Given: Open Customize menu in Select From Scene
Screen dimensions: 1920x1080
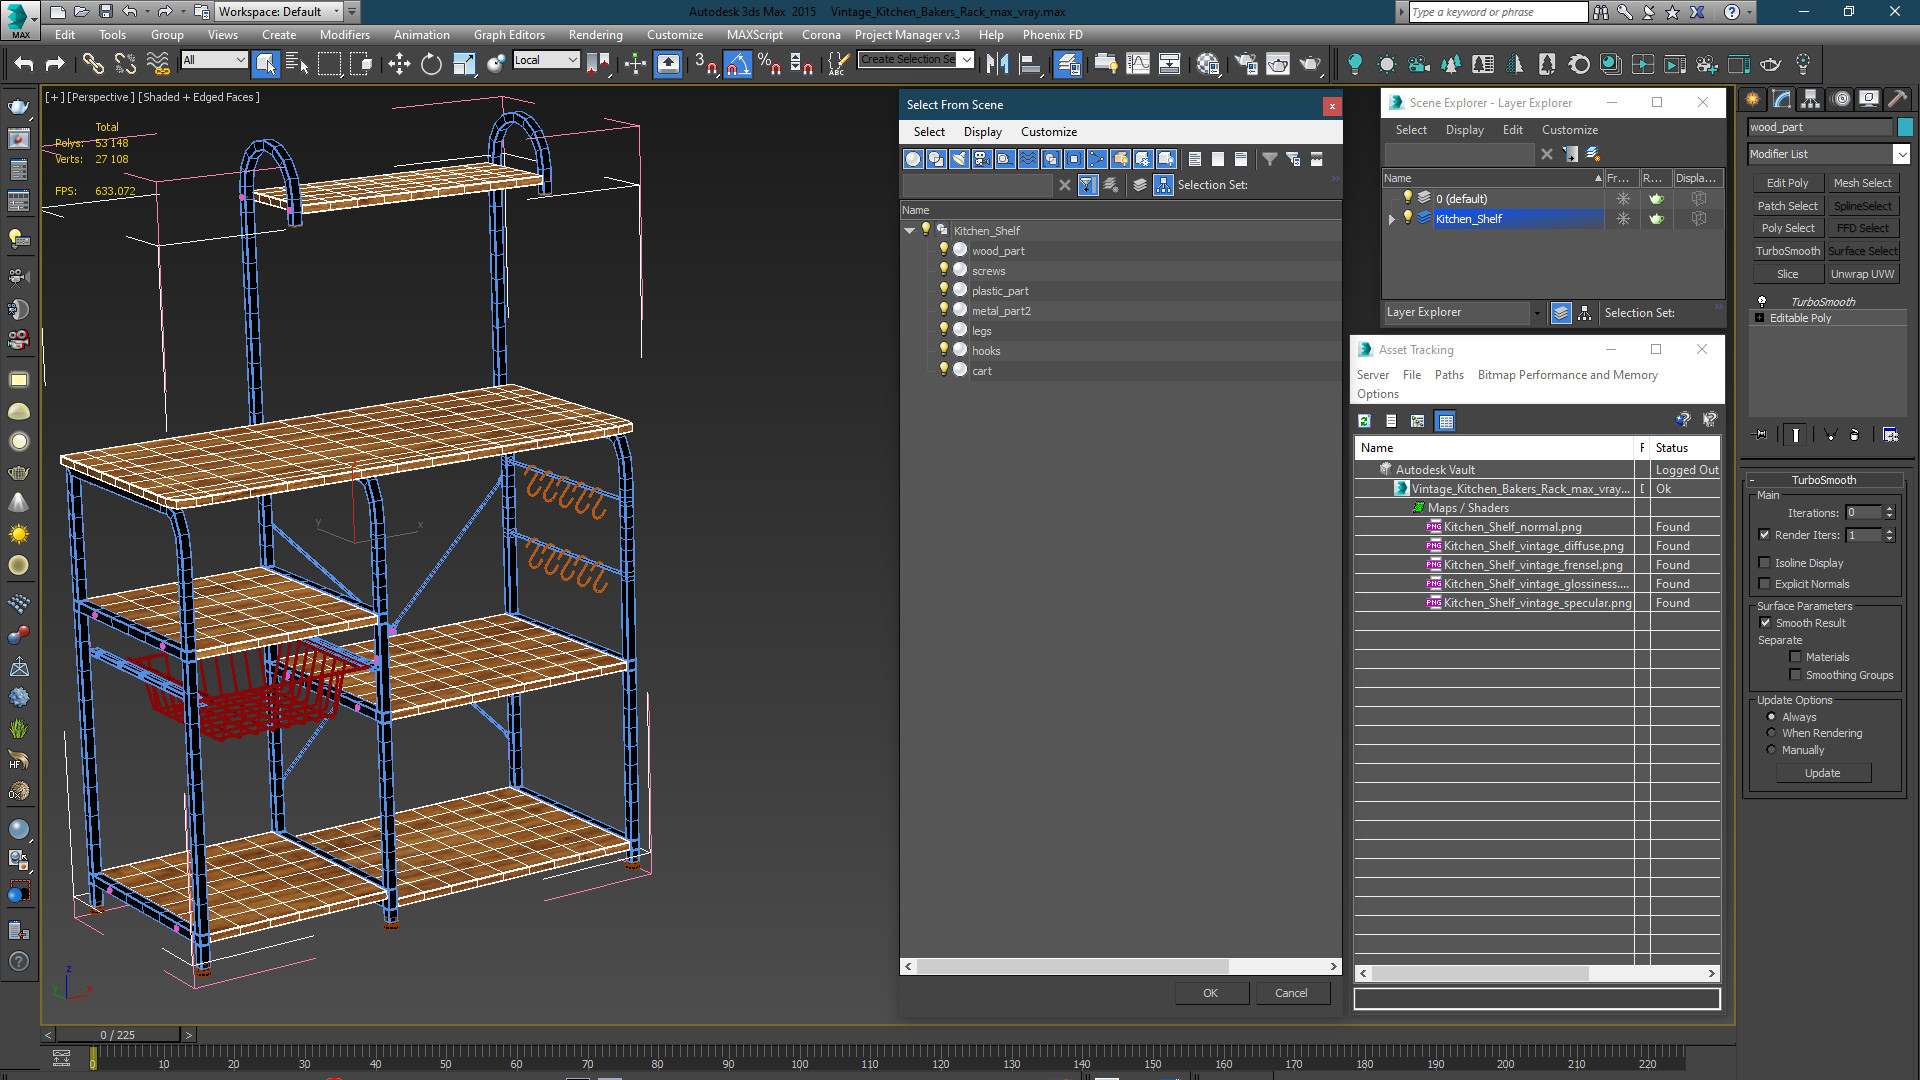Looking at the screenshot, I should click(x=1048, y=132).
